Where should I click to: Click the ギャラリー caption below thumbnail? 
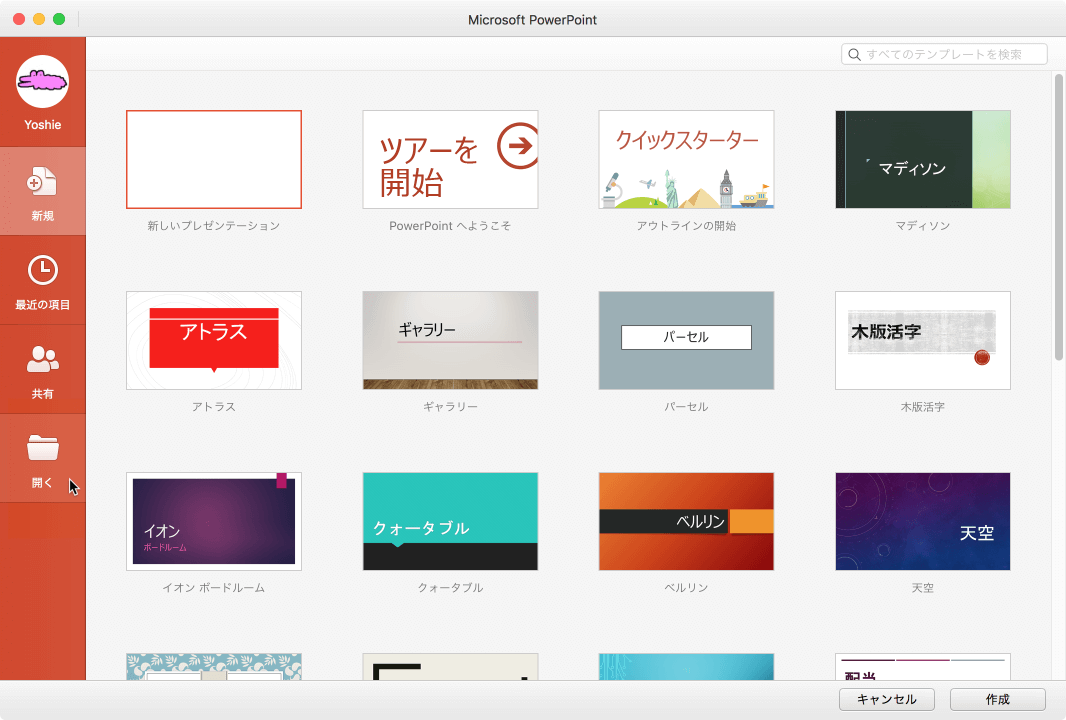450,407
